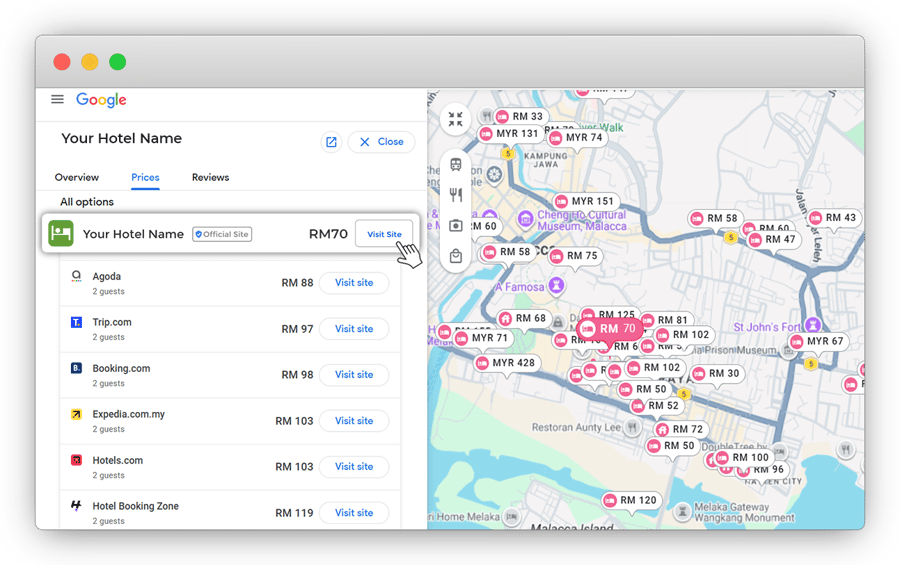Click the green hotel bed icon
Screen dimensions: 900x565
coord(61,234)
